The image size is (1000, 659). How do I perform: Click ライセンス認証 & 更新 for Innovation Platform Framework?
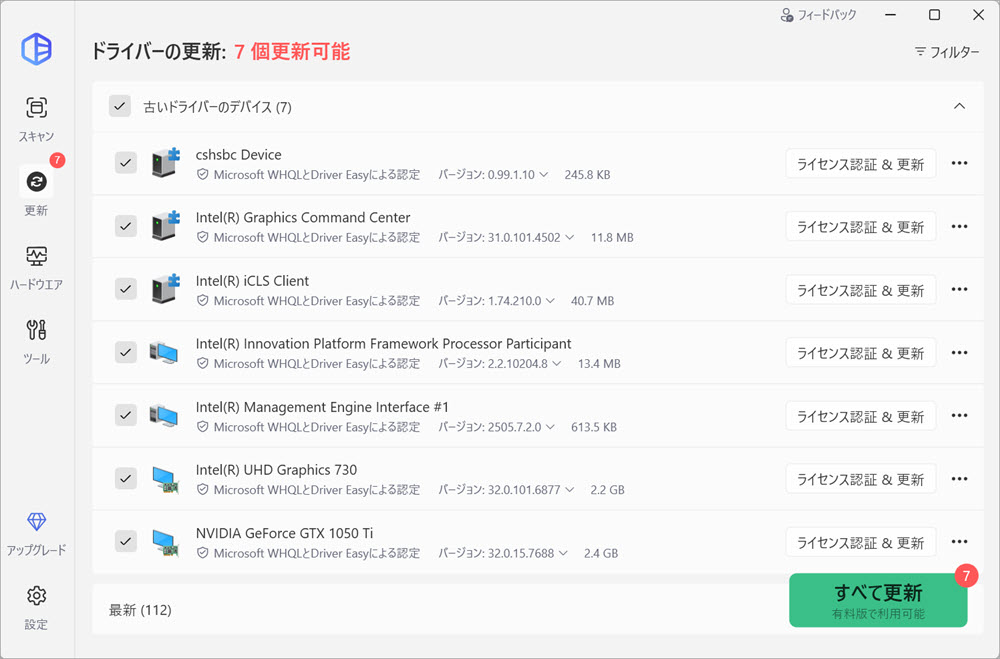tap(860, 353)
